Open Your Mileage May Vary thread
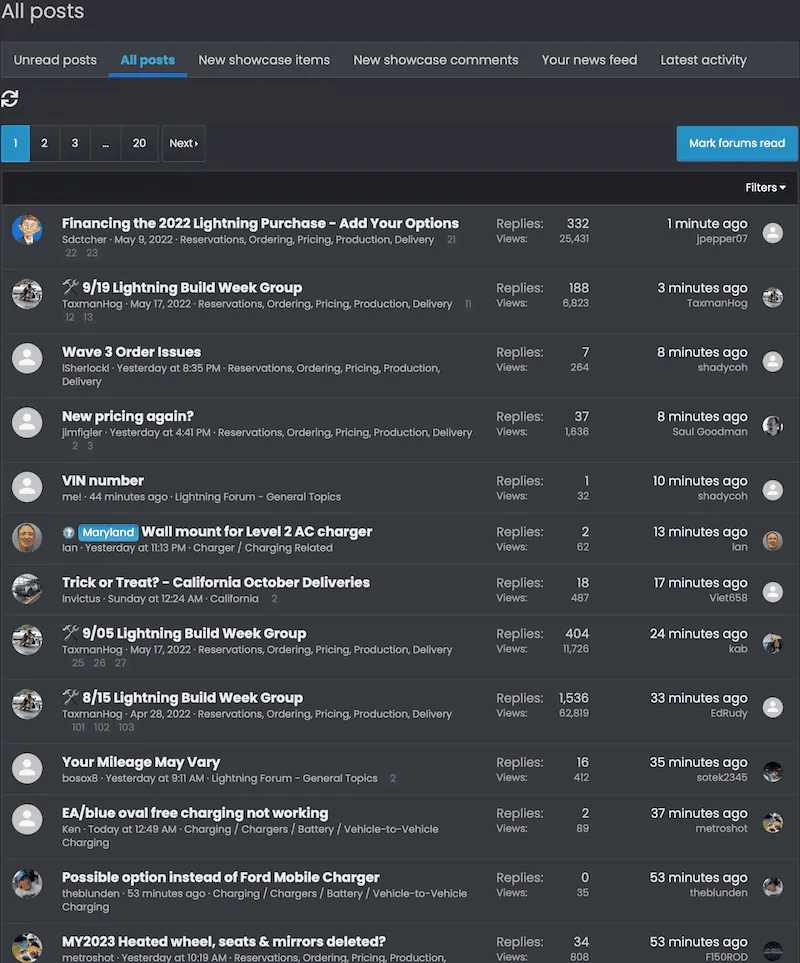Image resolution: width=800 pixels, height=963 pixels. 141,762
